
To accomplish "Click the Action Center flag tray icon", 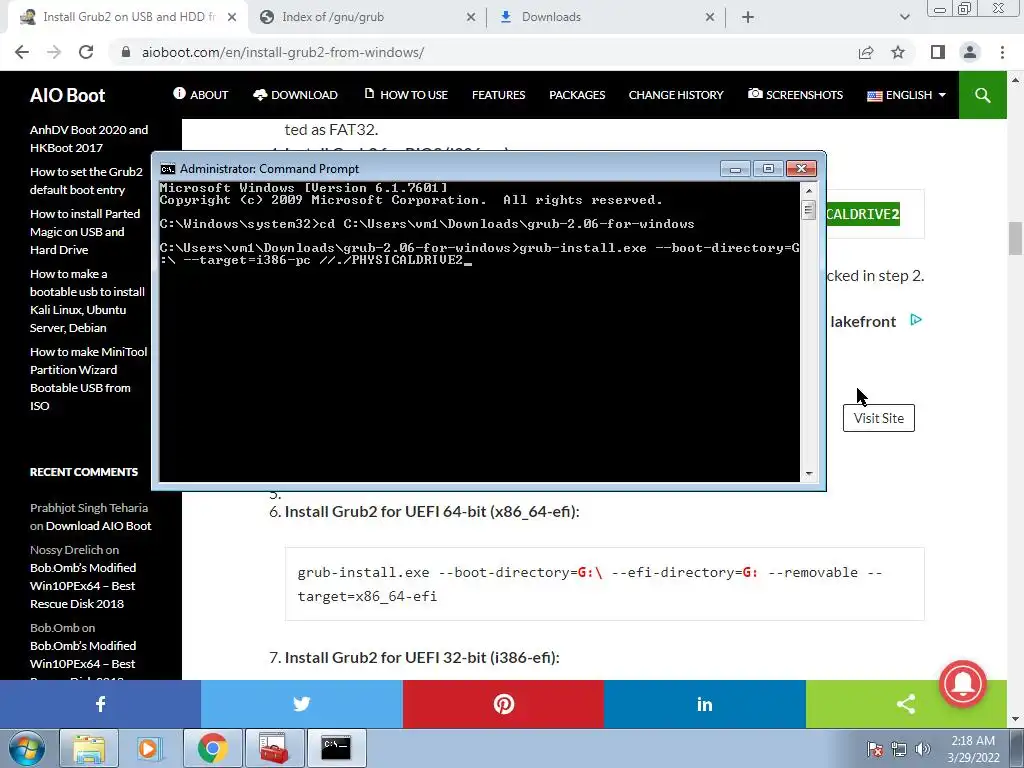I will tap(874, 750).
